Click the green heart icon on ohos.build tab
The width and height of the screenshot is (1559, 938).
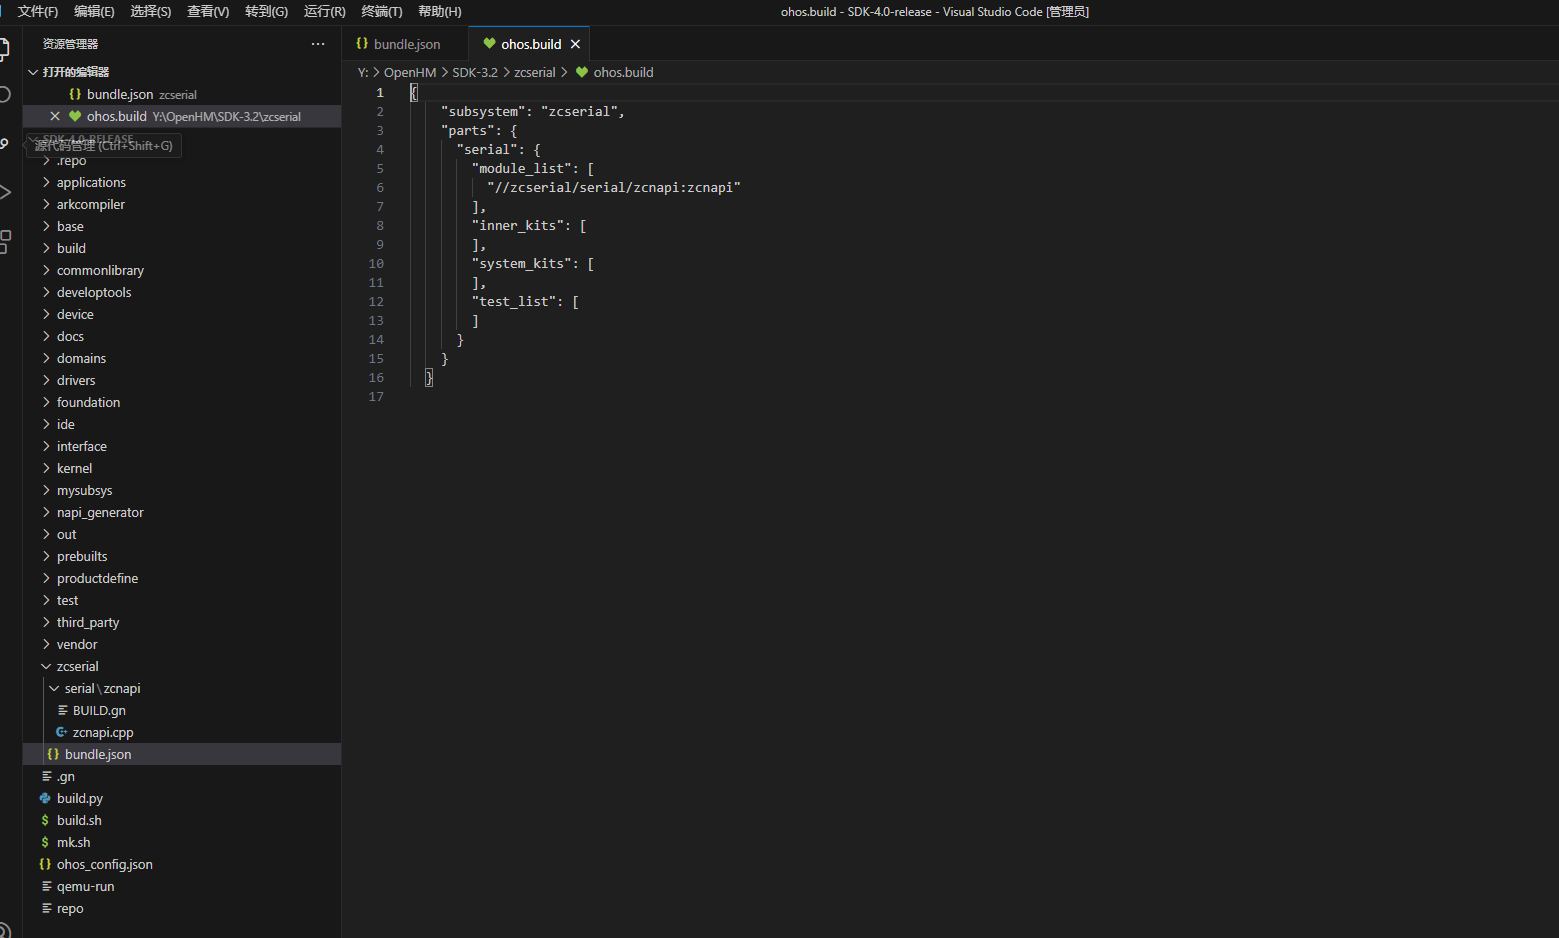point(489,44)
